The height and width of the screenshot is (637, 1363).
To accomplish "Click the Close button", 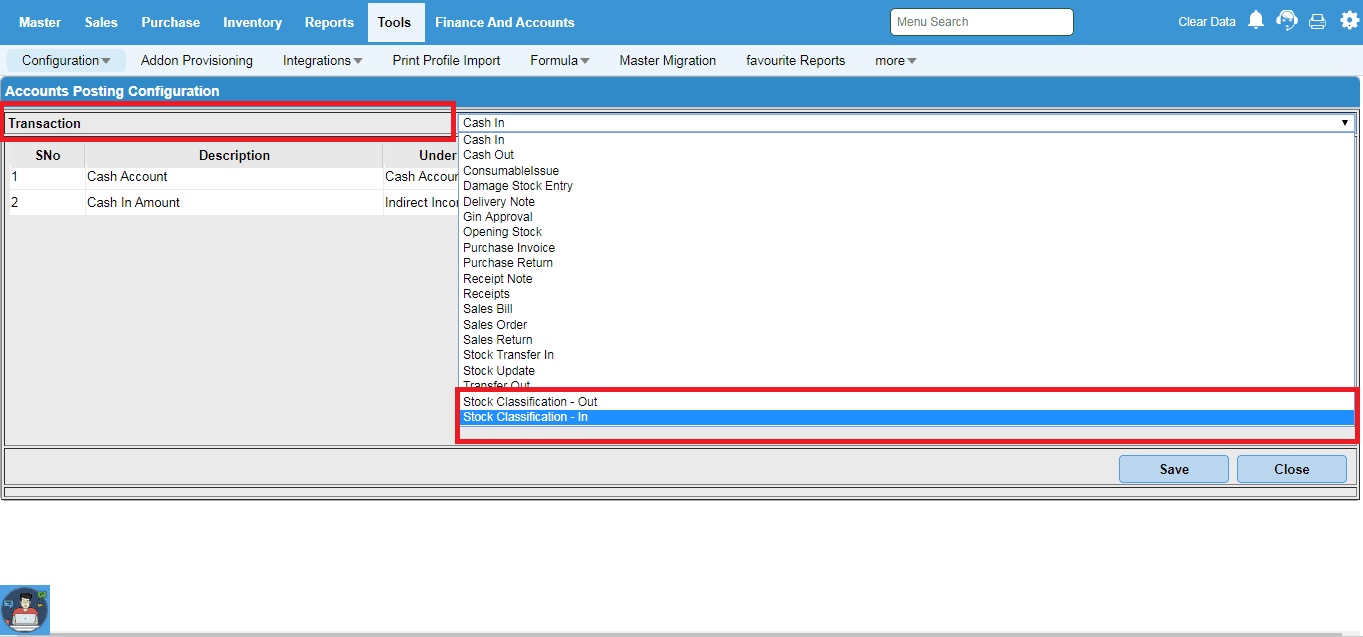I will [x=1292, y=469].
